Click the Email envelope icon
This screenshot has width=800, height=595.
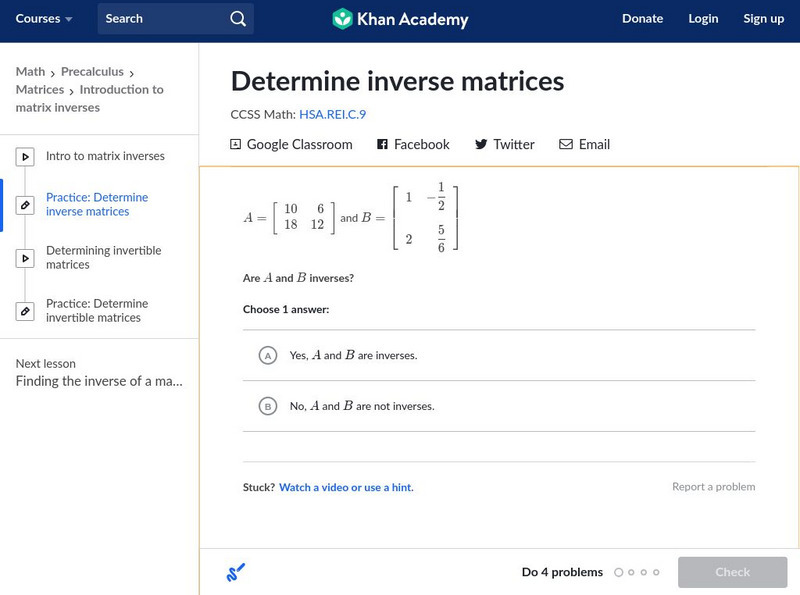click(x=566, y=144)
